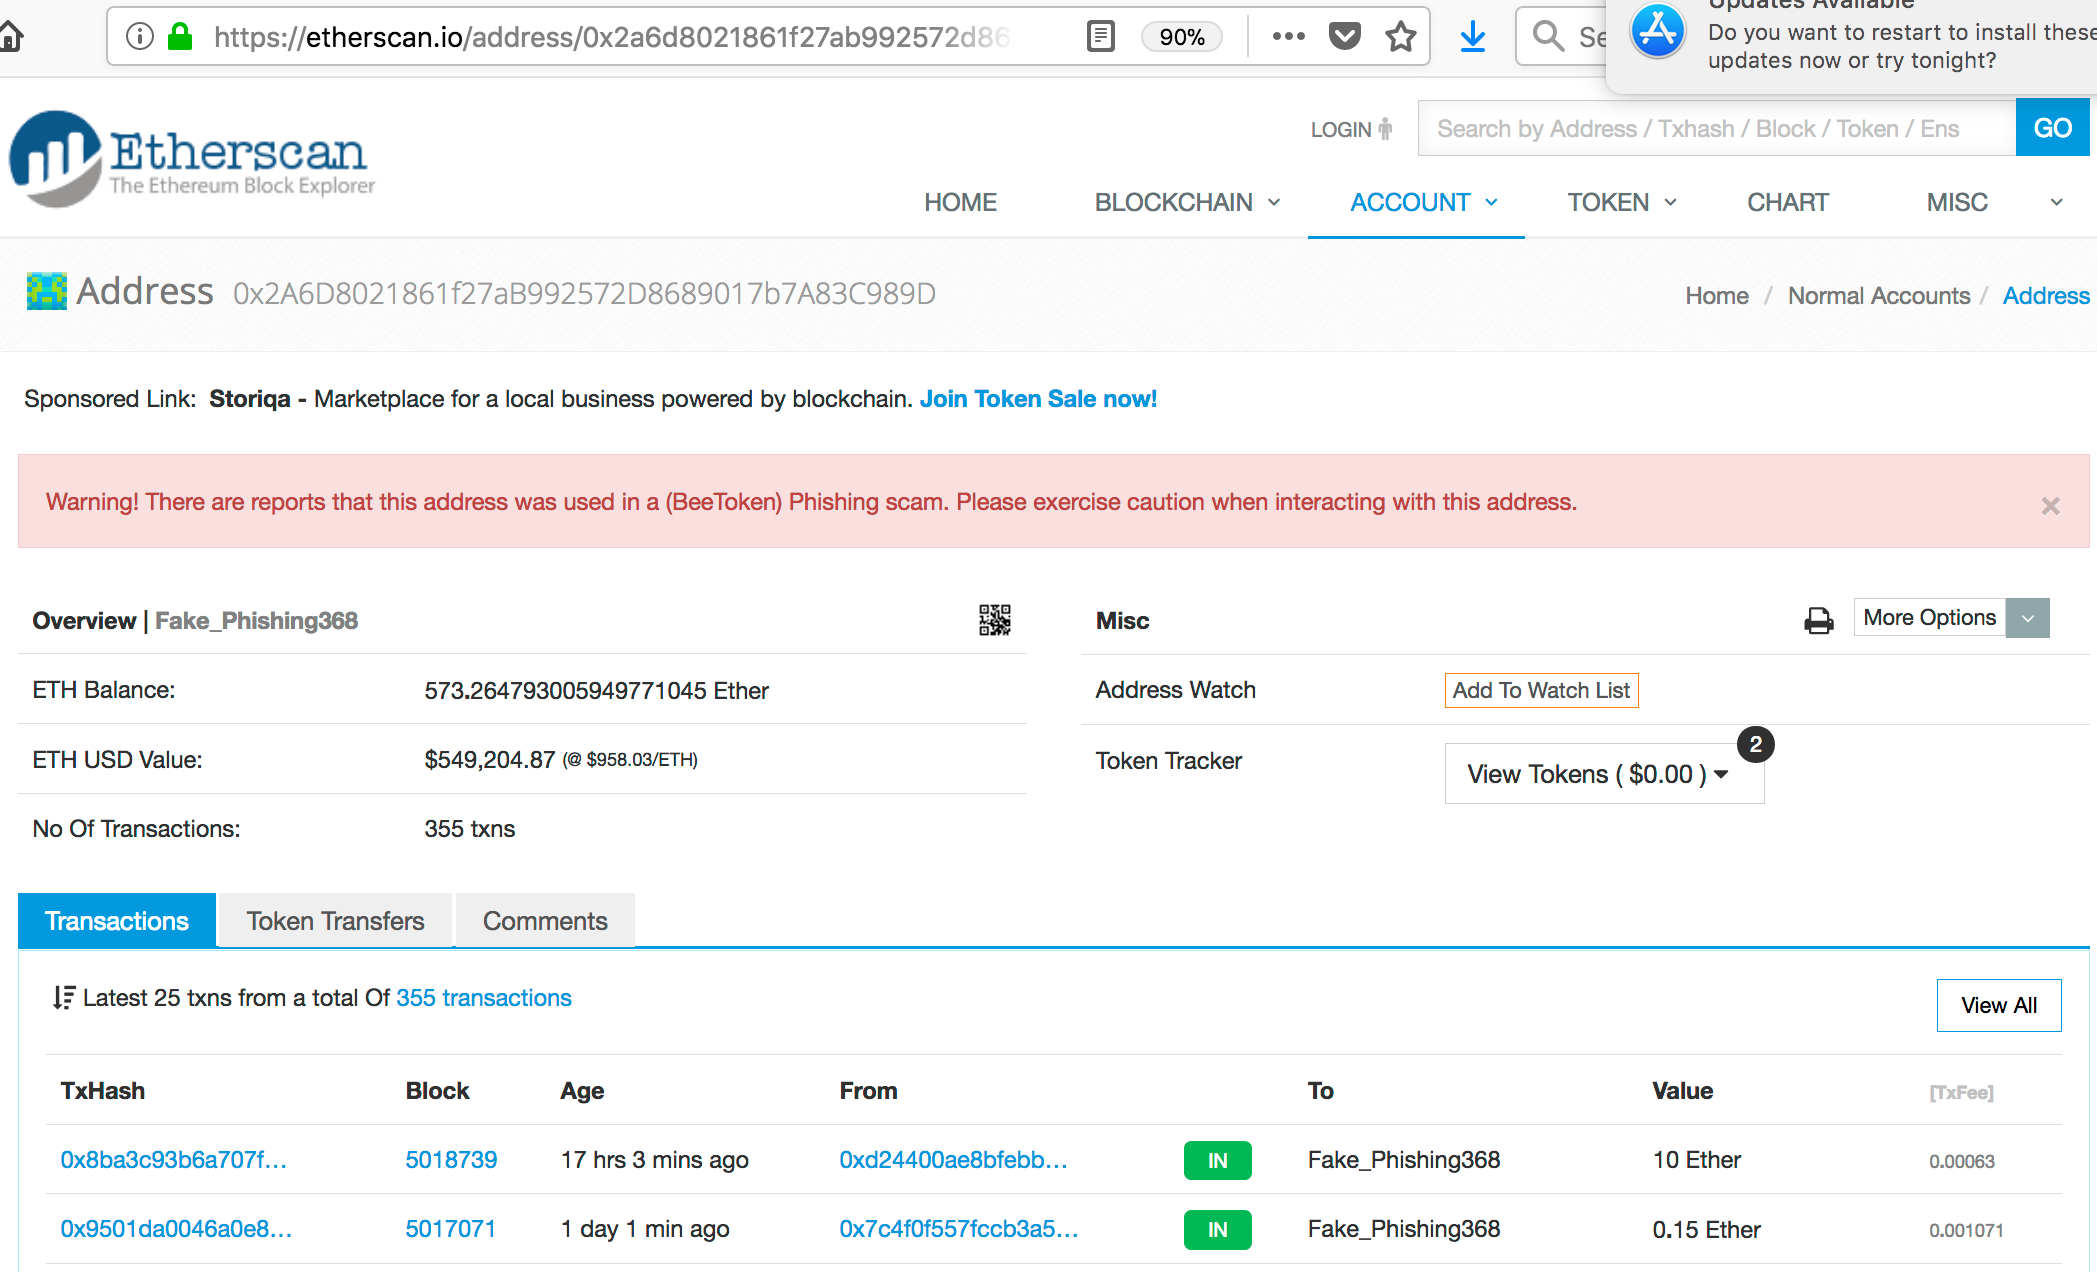Click ETH balance value 573.264793005949771045 Ether
The width and height of the screenshot is (2097, 1272).
(x=596, y=691)
